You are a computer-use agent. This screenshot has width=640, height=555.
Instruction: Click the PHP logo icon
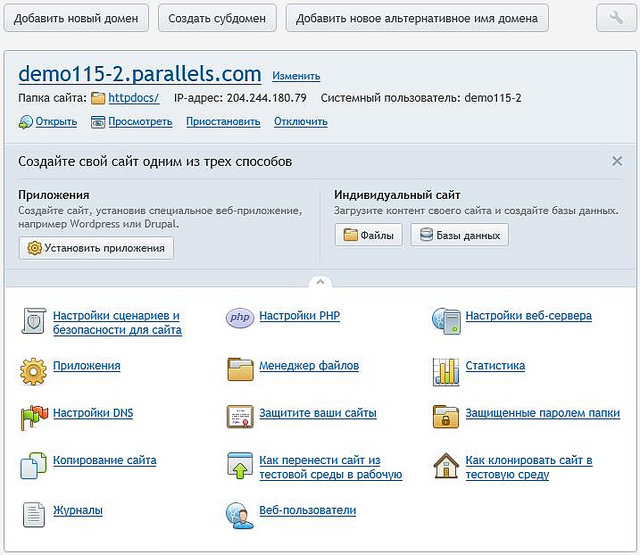pyautogui.click(x=240, y=317)
